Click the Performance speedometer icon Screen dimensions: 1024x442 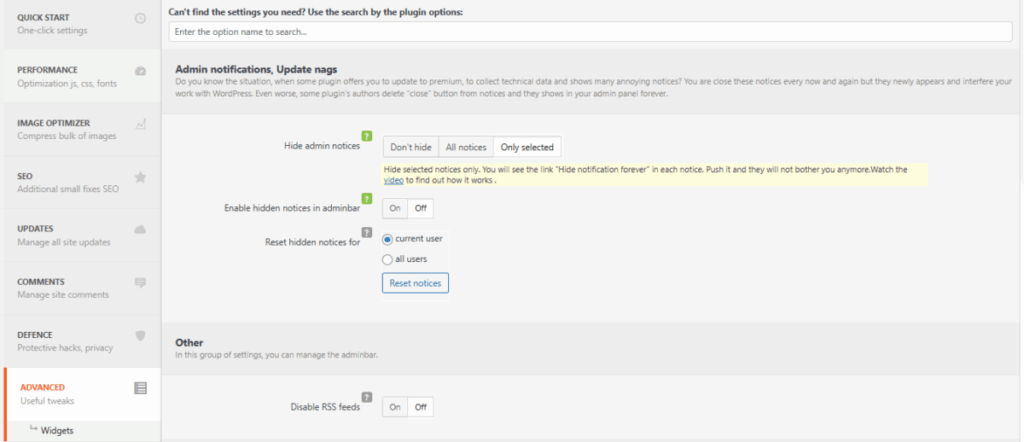click(140, 71)
